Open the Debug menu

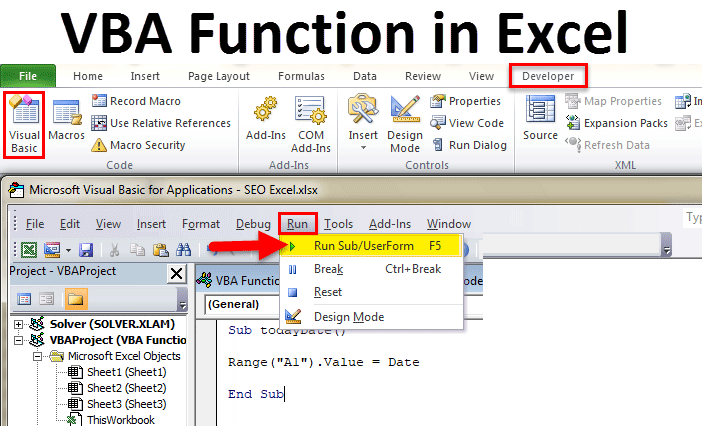tap(253, 224)
